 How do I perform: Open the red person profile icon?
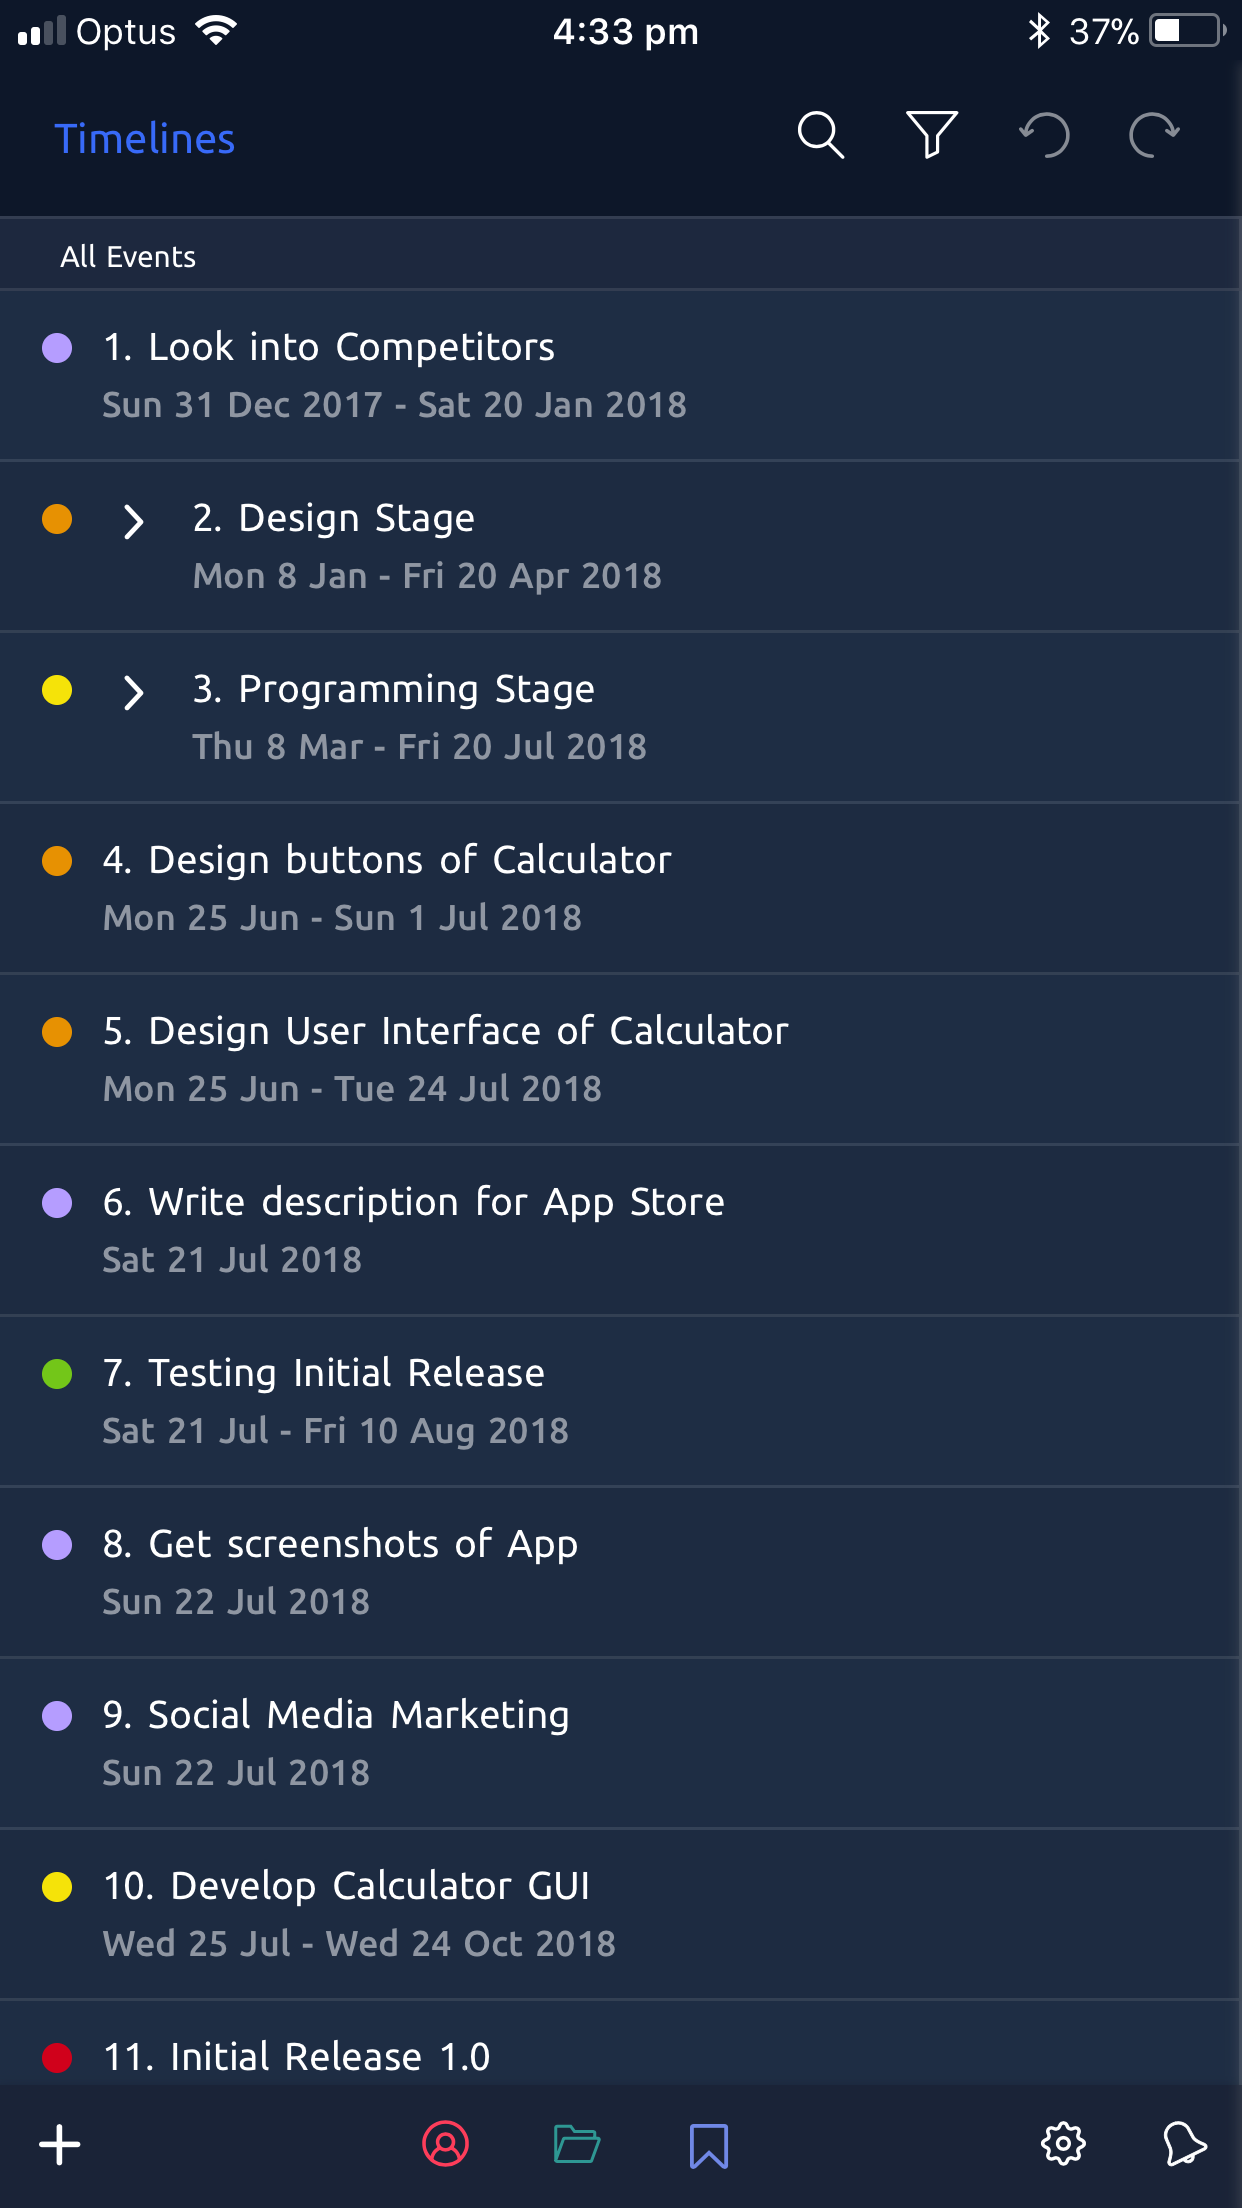click(445, 2145)
